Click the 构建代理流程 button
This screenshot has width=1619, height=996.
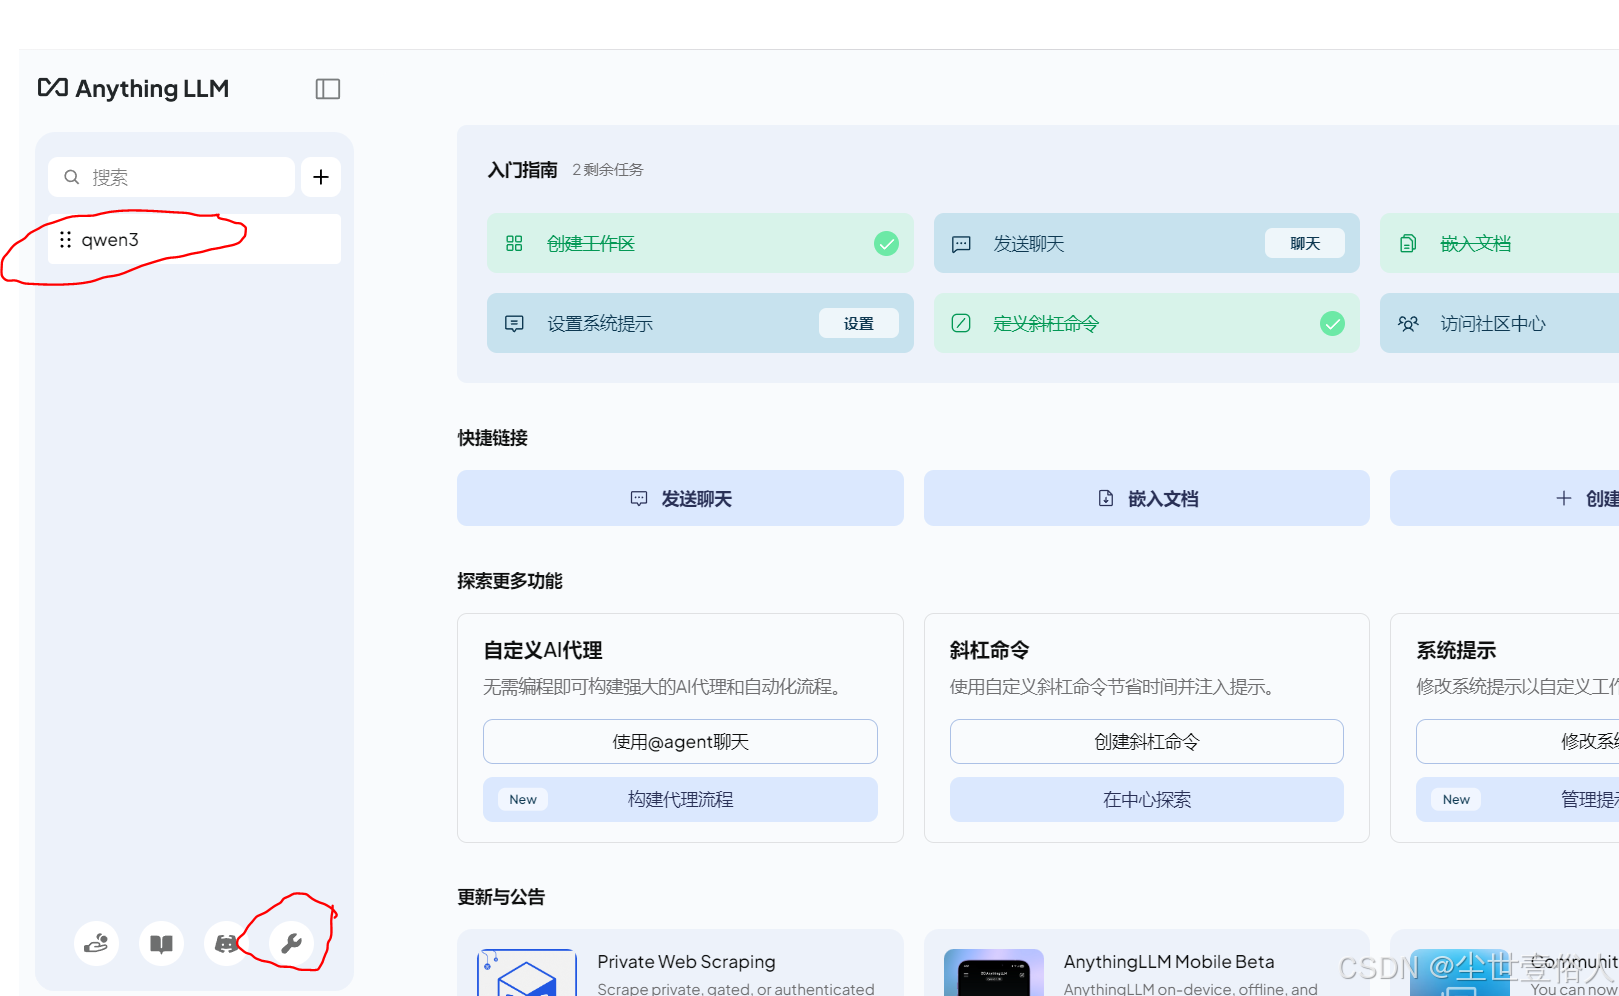coord(680,800)
